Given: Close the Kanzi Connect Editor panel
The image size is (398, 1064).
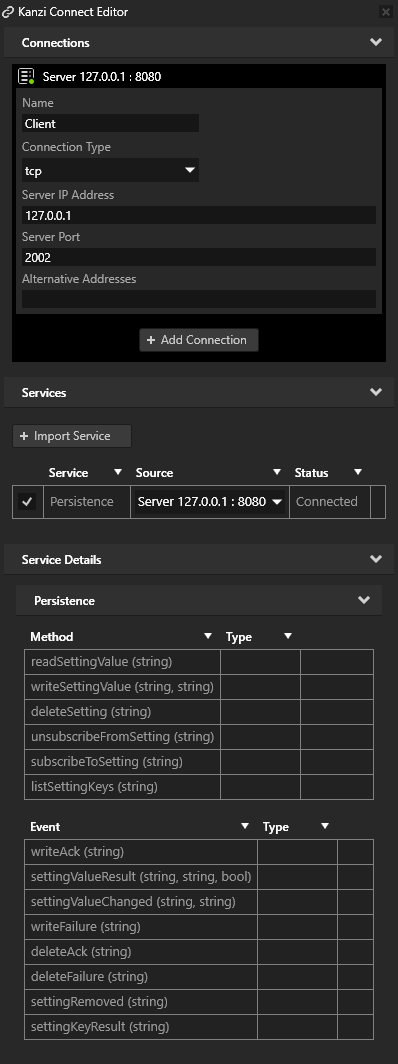Looking at the screenshot, I should pos(386,12).
